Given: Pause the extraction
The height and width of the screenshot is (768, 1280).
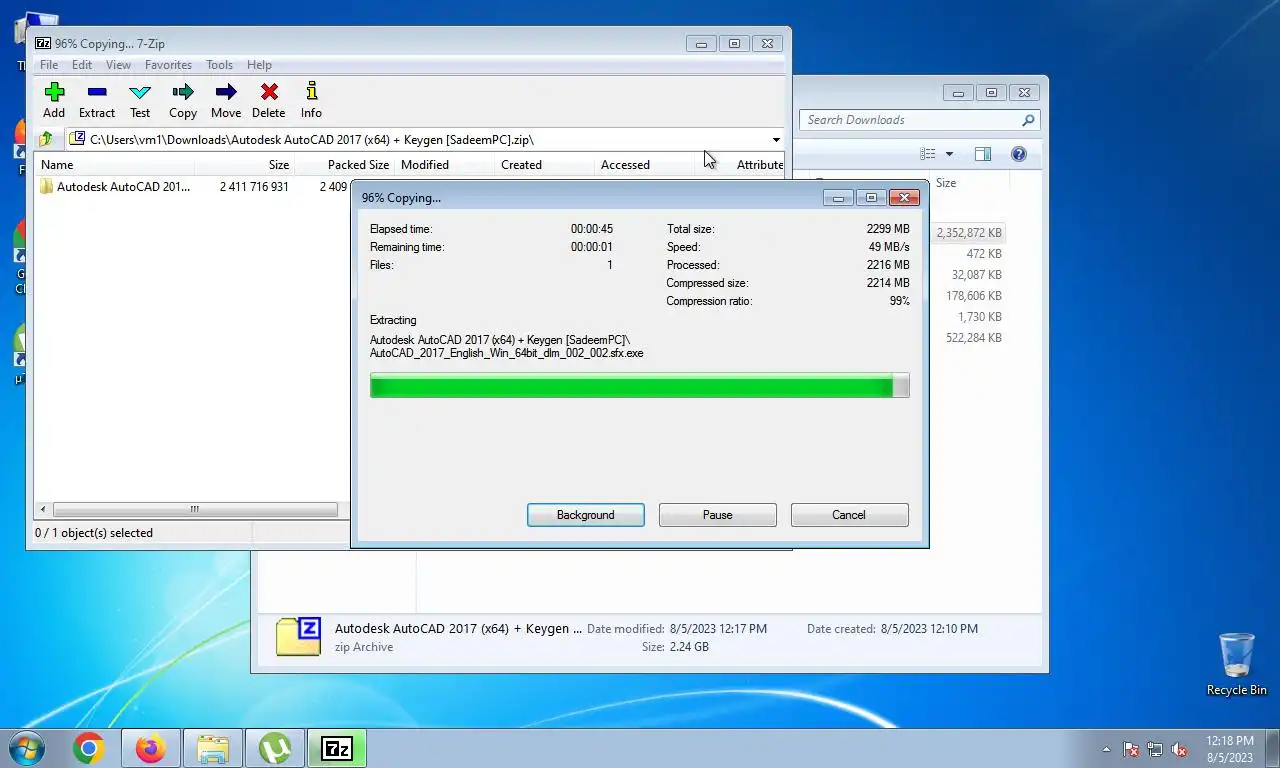Looking at the screenshot, I should pyautogui.click(x=718, y=515).
